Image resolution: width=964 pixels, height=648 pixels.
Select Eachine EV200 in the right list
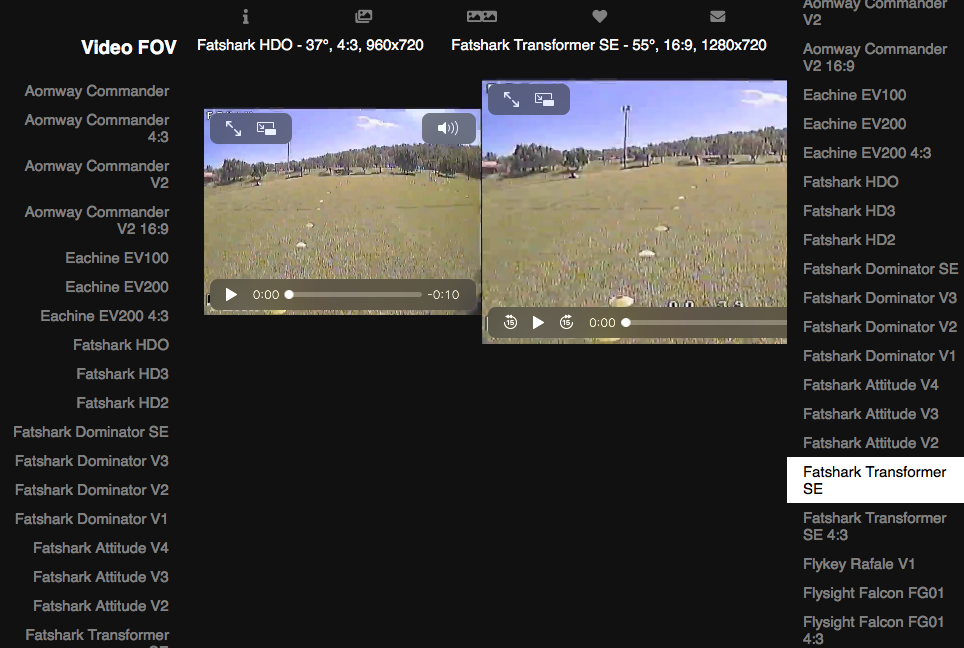coord(855,124)
